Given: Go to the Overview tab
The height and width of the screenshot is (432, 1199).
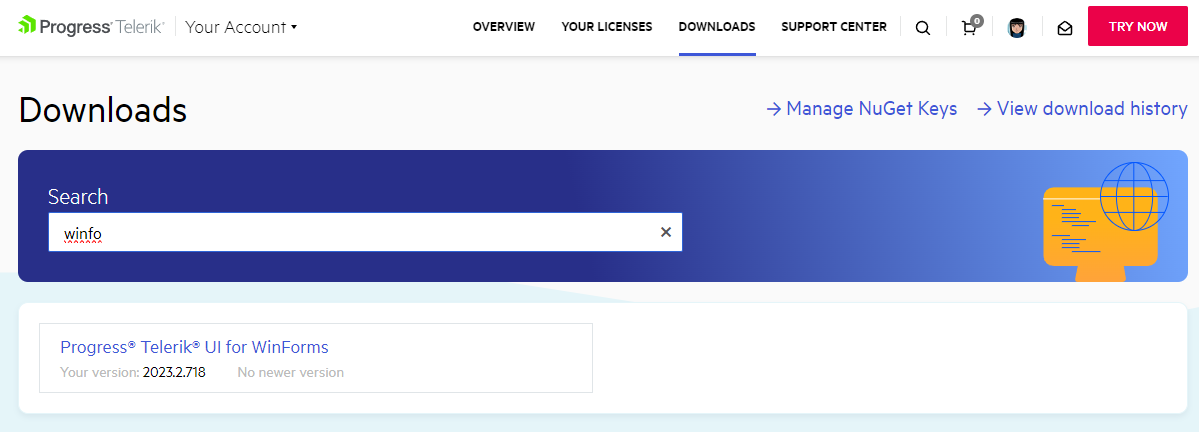Looking at the screenshot, I should click(504, 27).
